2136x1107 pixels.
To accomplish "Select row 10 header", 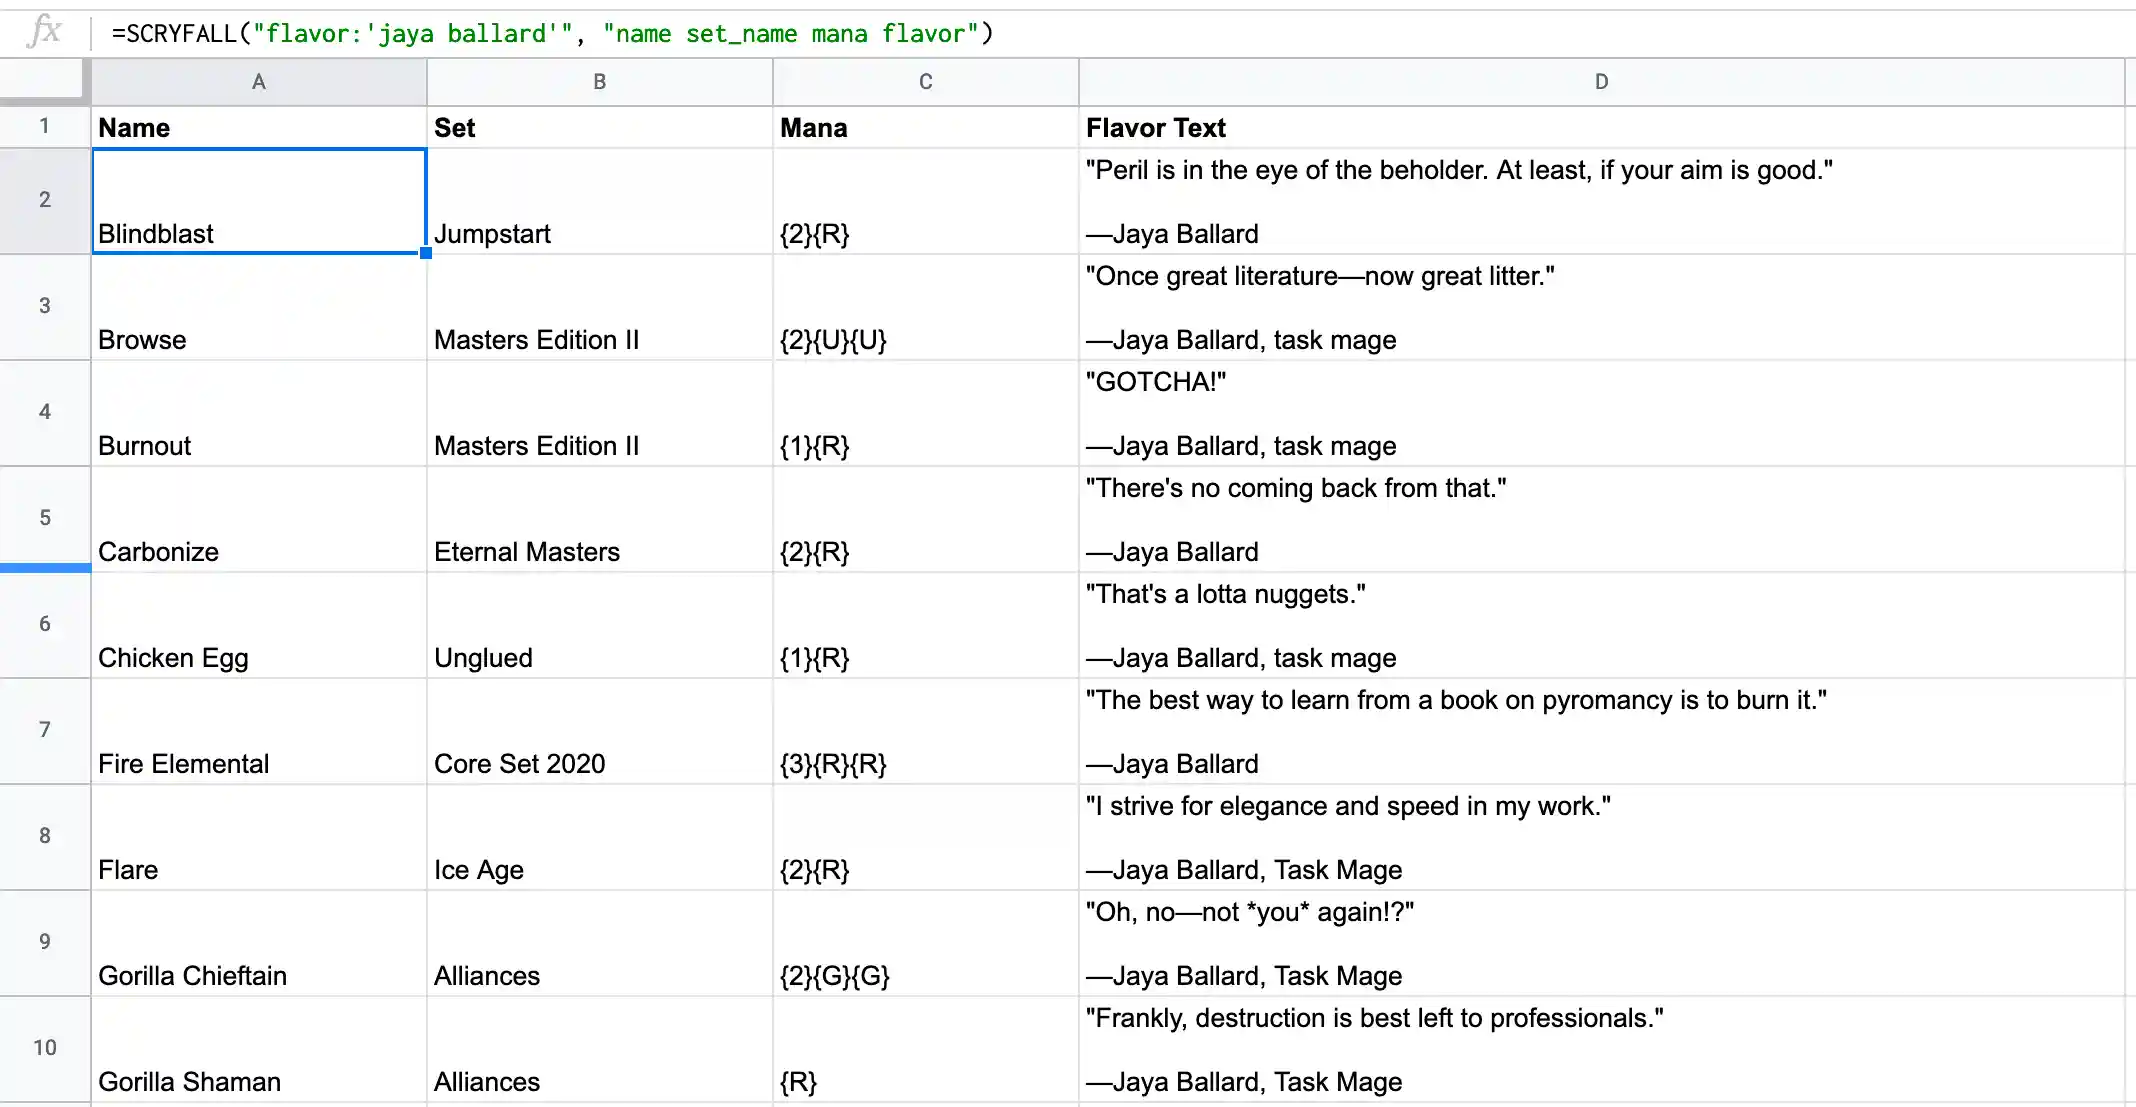I will [45, 1048].
